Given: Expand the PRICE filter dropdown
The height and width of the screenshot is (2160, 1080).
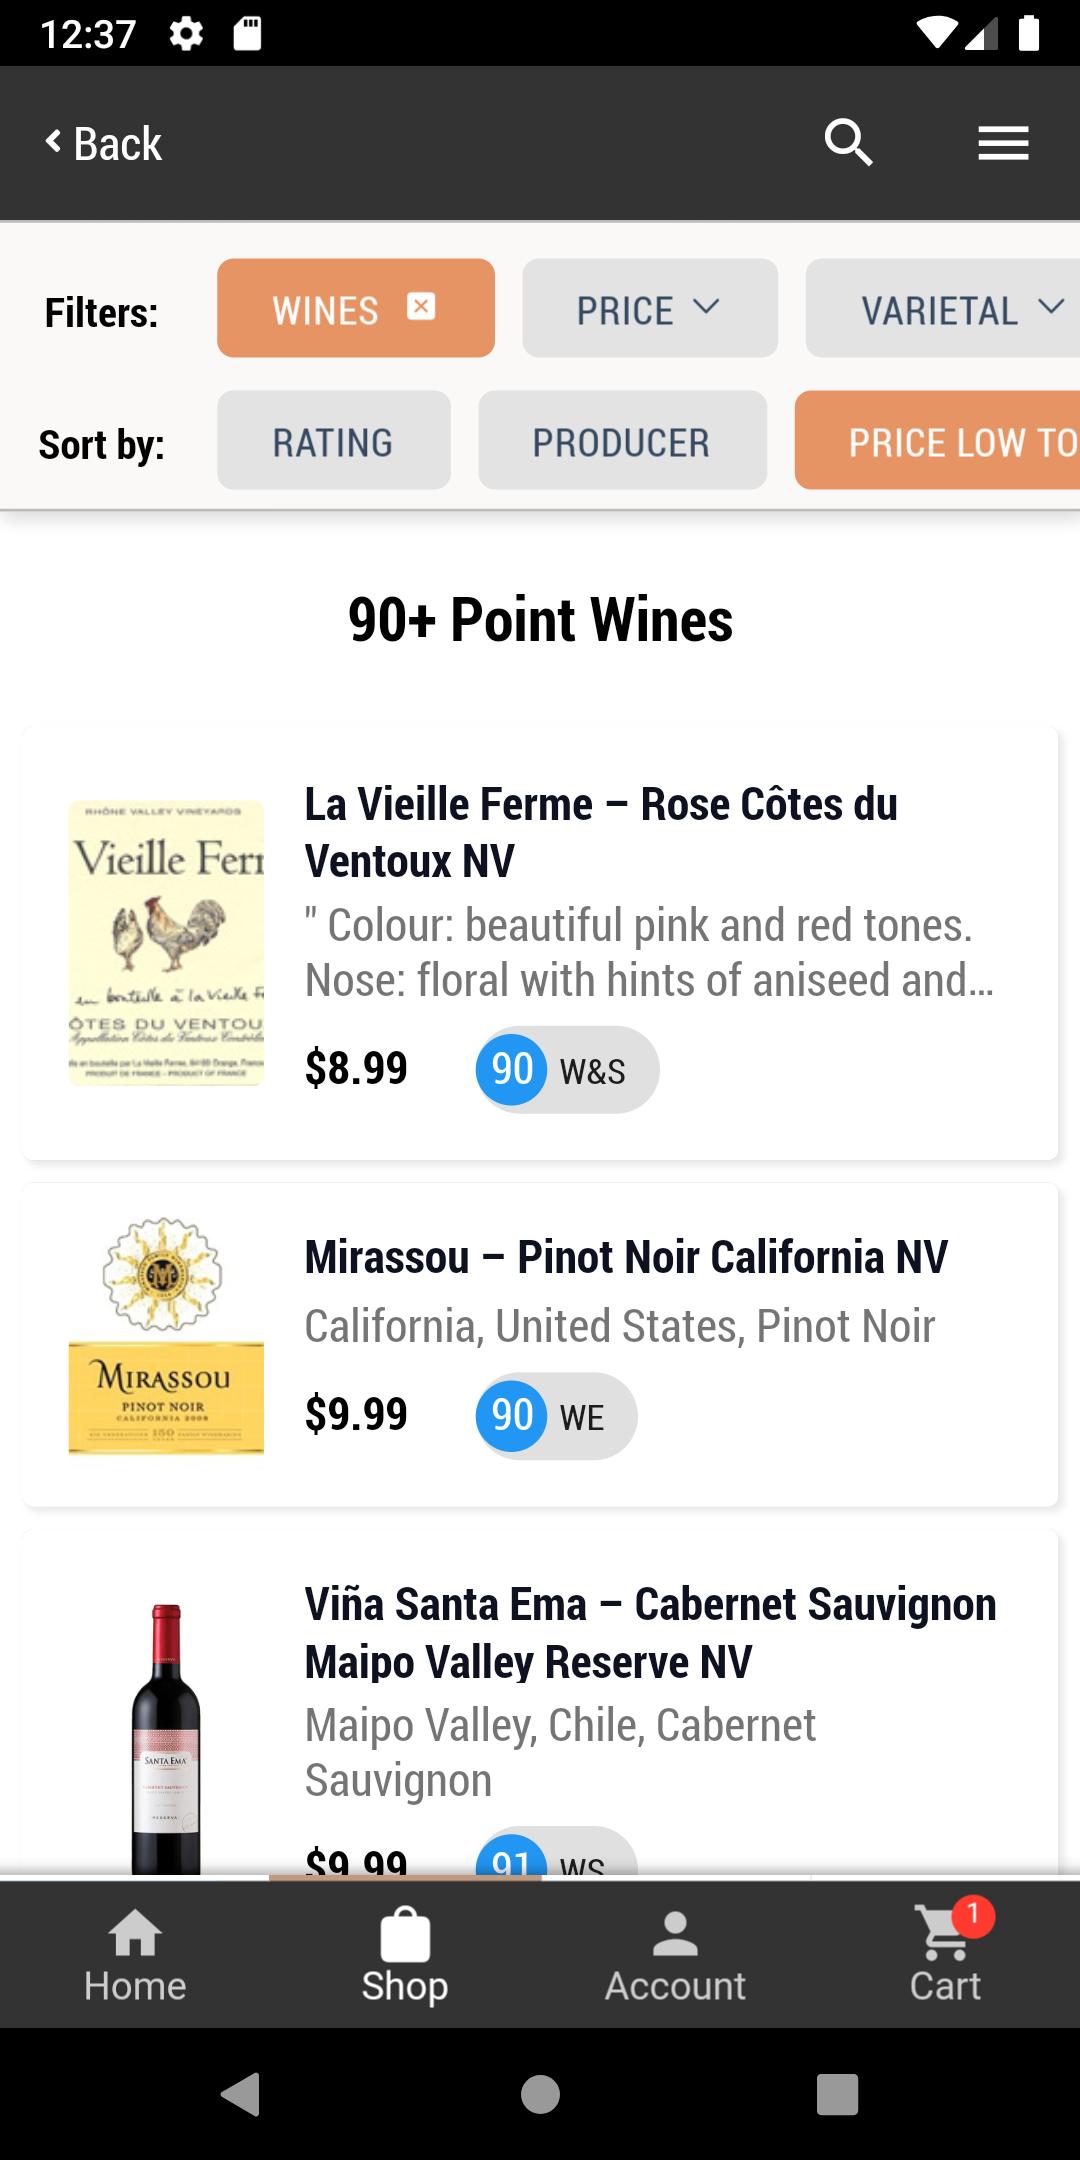Looking at the screenshot, I should (650, 308).
